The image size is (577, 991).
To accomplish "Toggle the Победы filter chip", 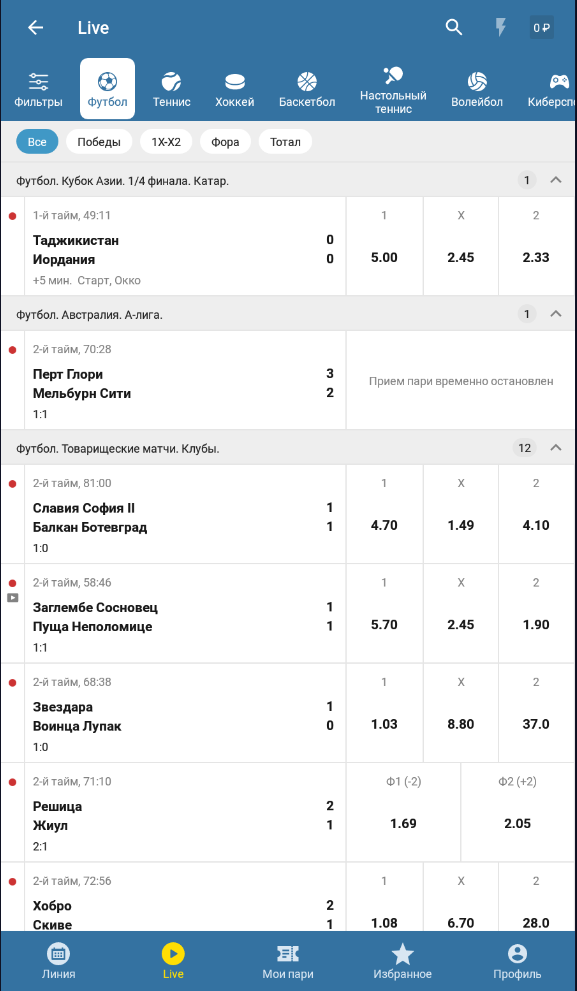I will coord(99,142).
